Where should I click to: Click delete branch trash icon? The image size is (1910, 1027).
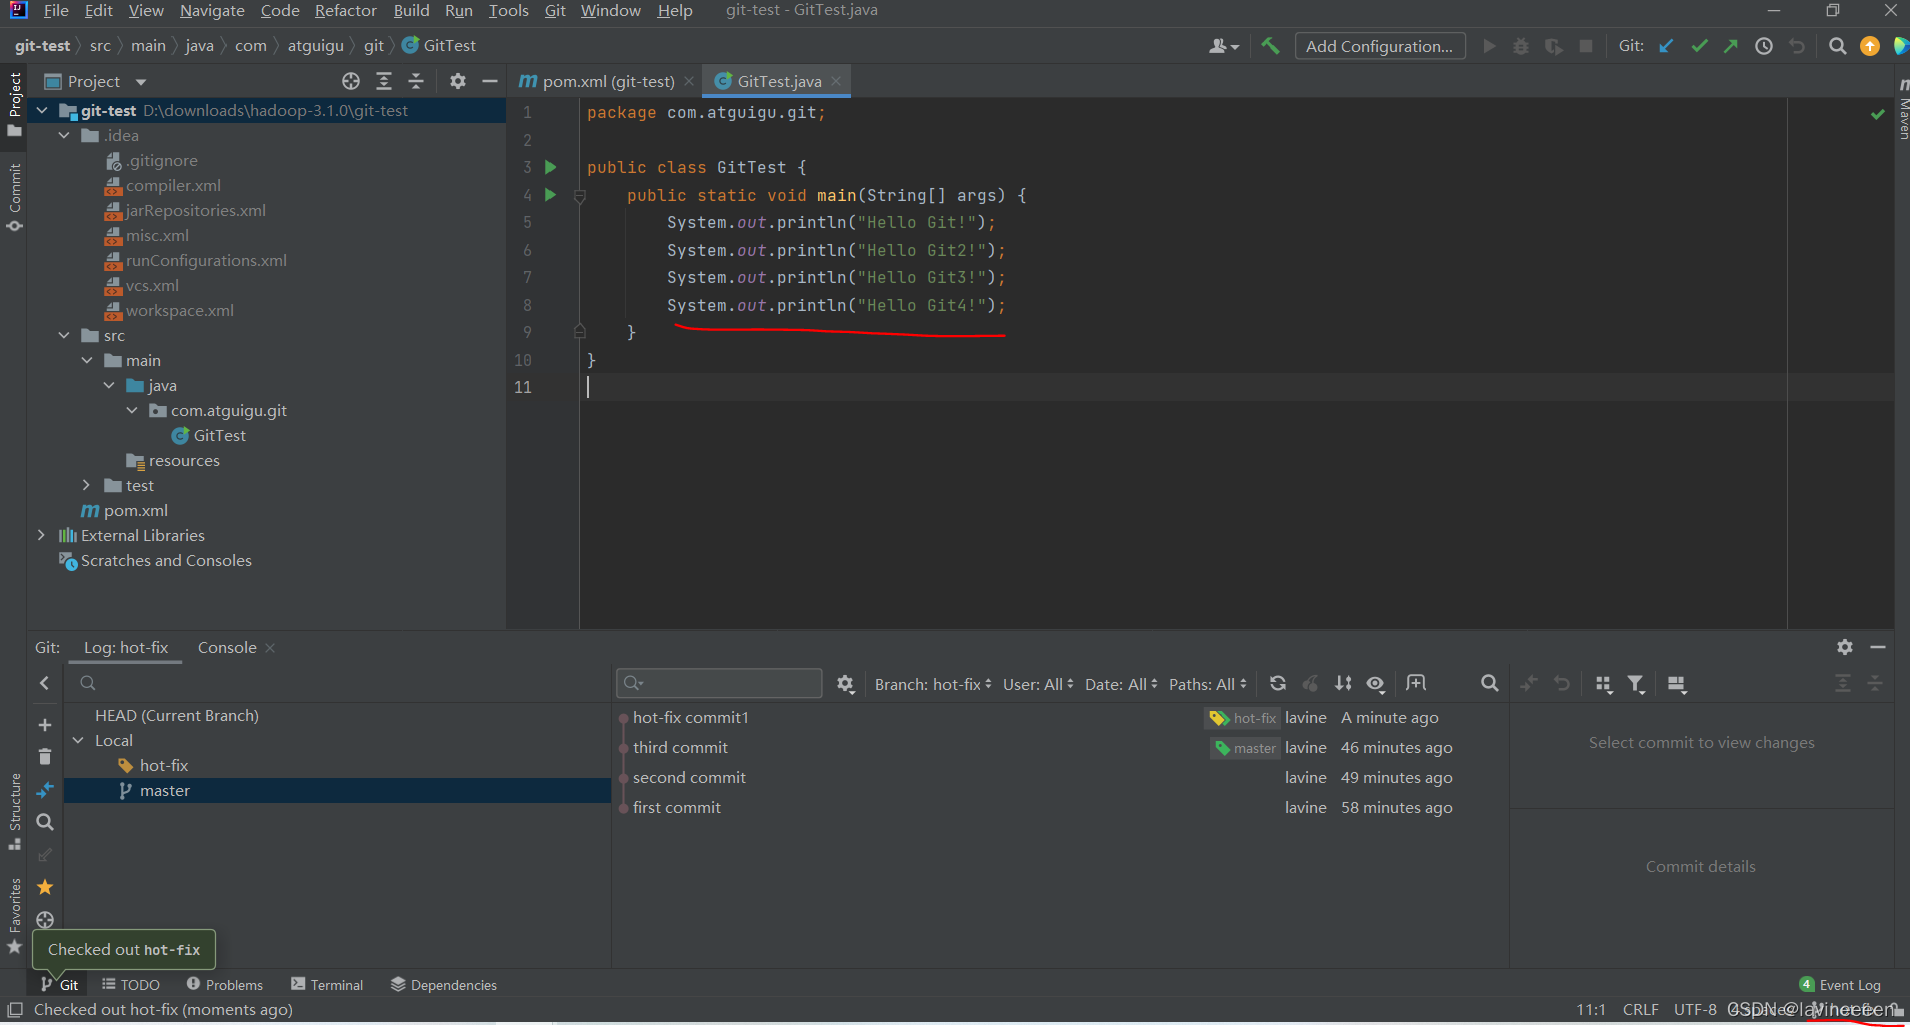[x=45, y=757]
